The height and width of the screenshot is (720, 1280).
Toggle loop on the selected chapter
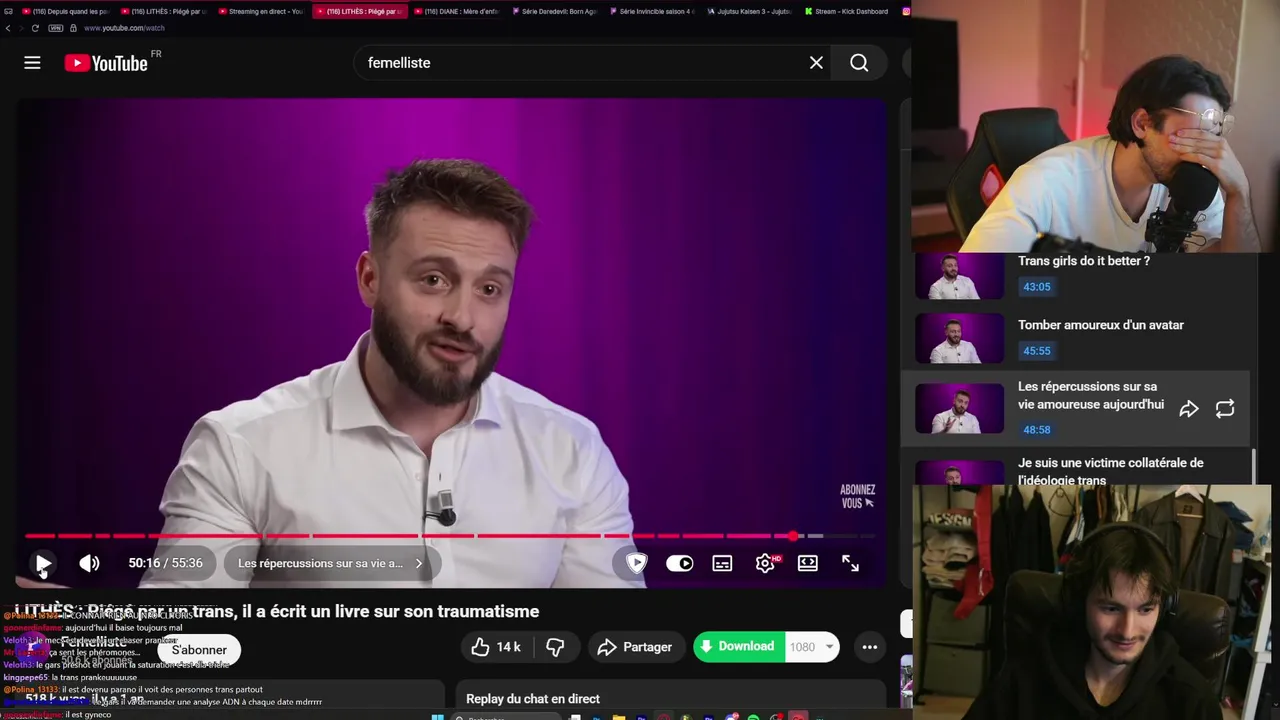(1225, 409)
